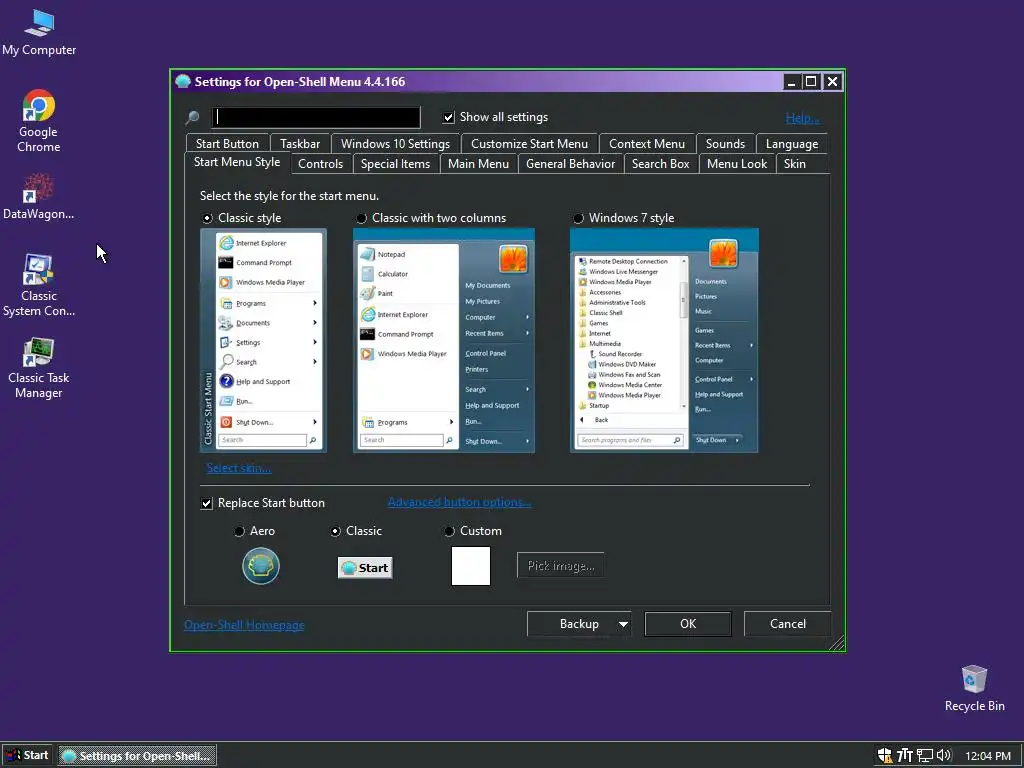Click the network tray icon

point(925,756)
